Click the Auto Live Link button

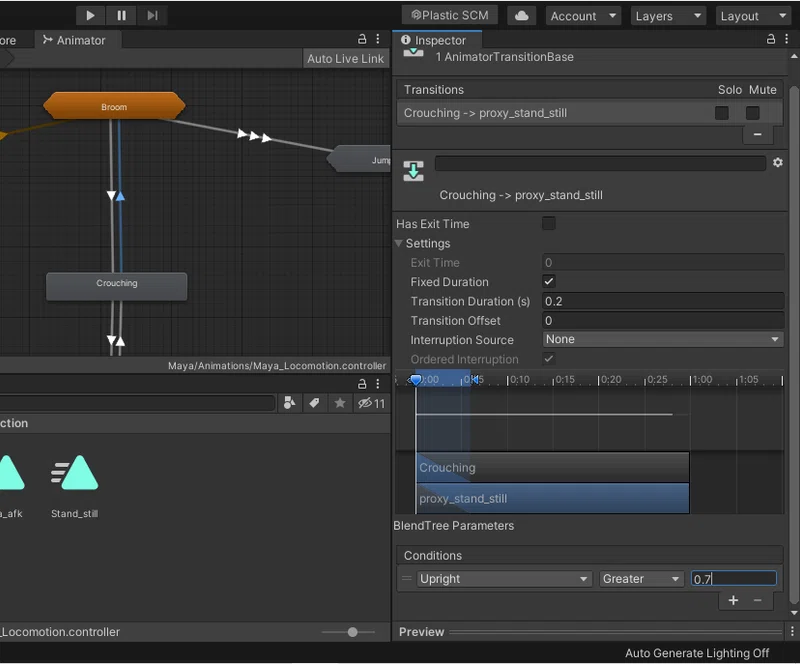tap(345, 59)
